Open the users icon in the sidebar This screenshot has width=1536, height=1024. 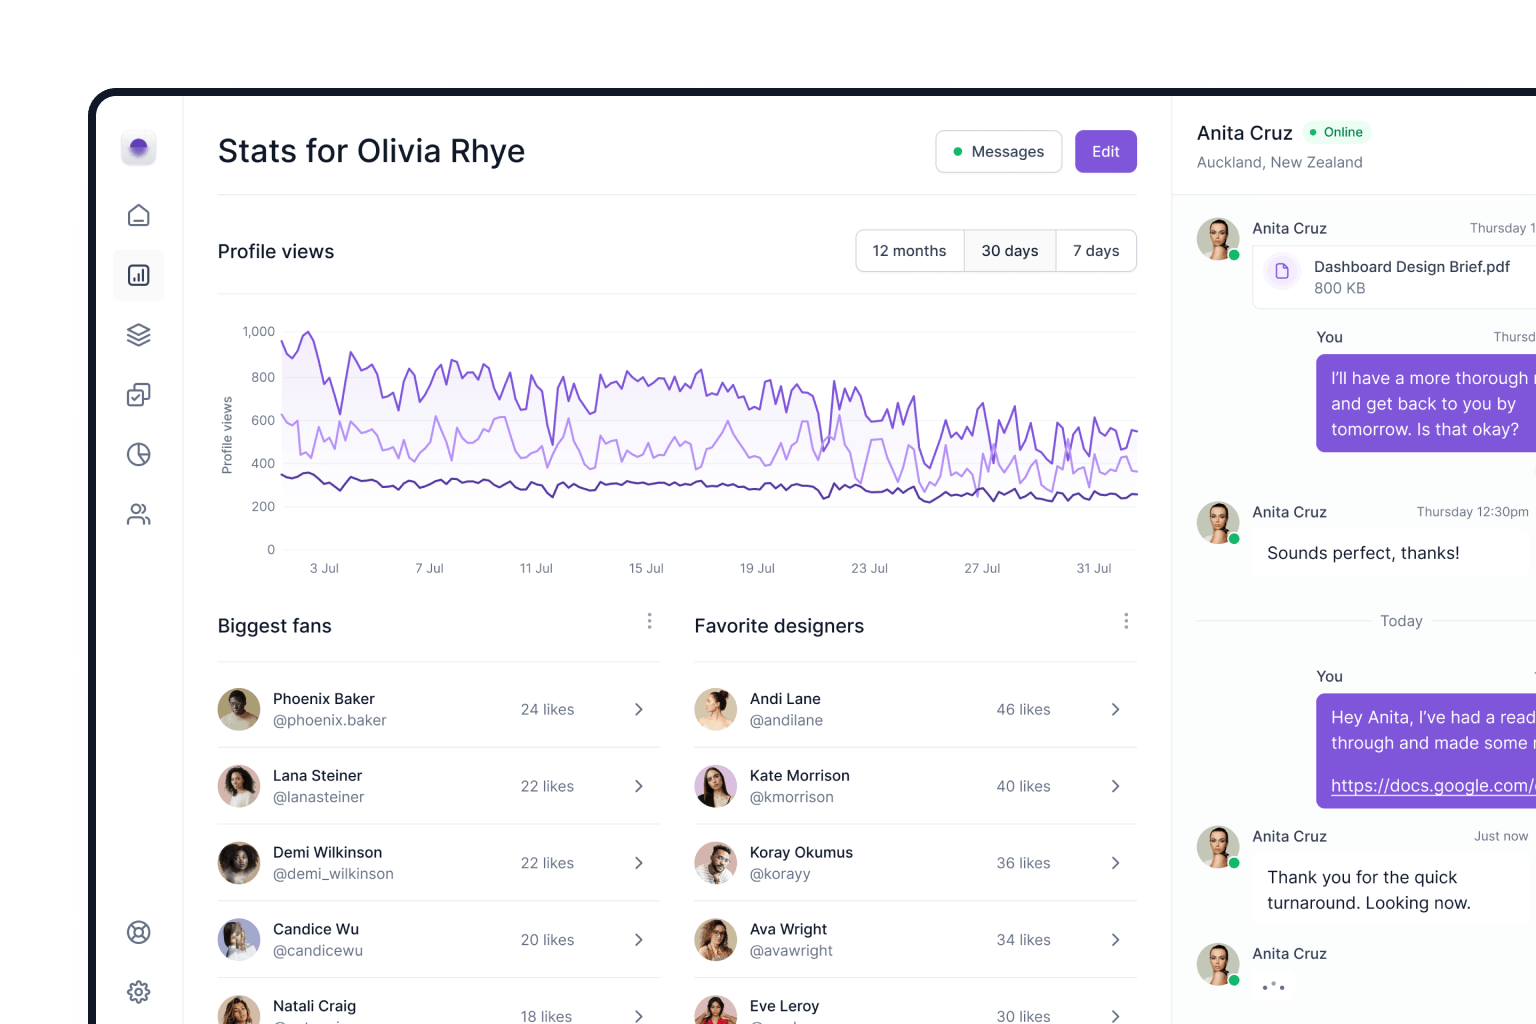coord(138,514)
